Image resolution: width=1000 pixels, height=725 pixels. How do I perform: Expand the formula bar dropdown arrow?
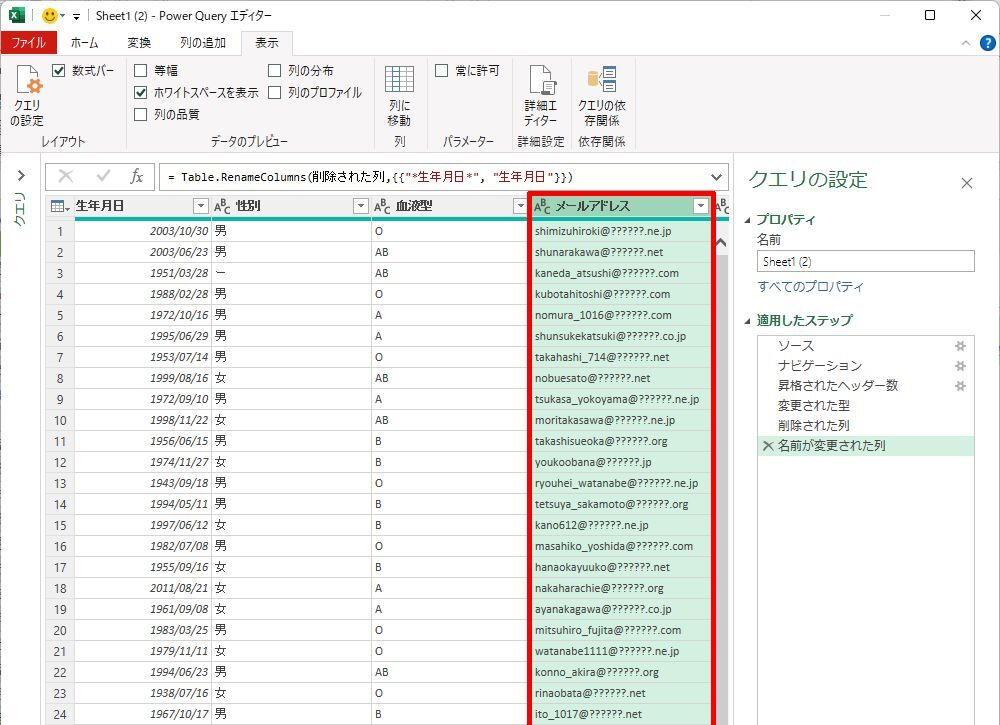click(x=716, y=176)
